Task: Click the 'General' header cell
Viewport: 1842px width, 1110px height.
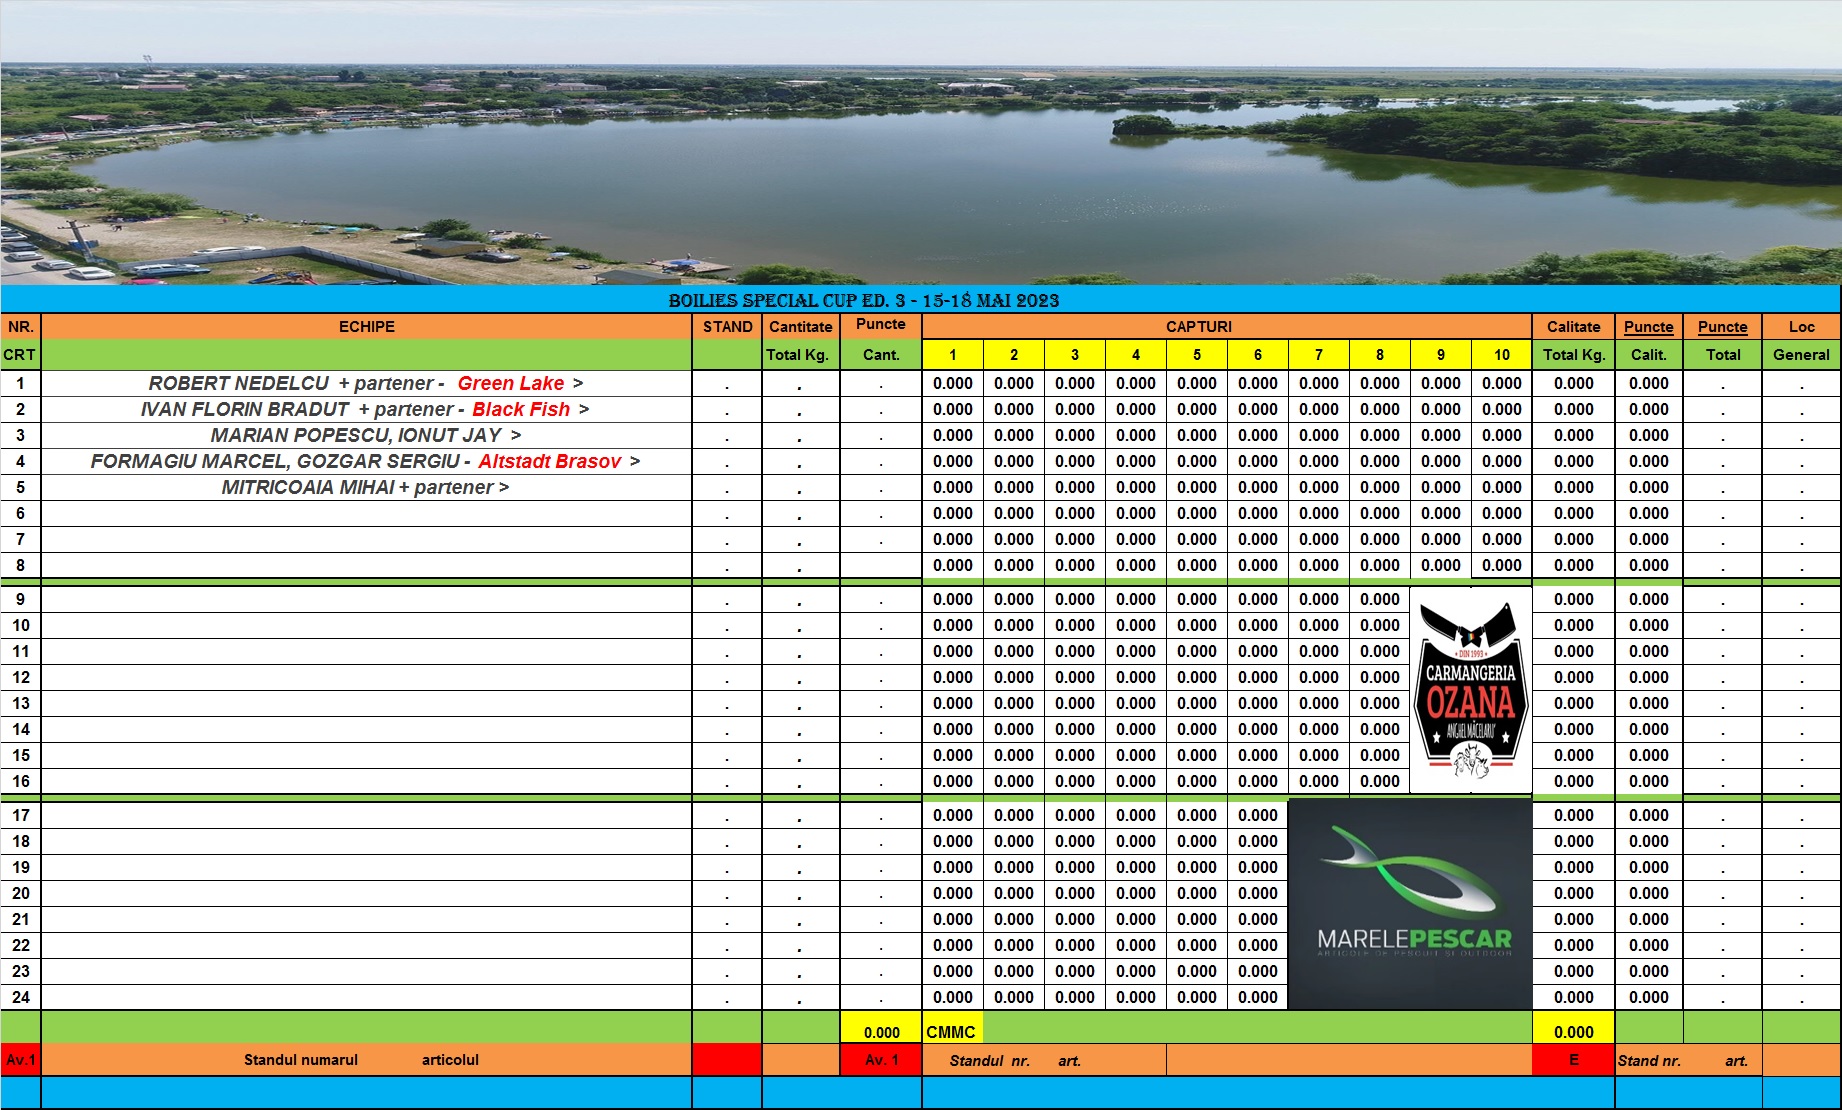Action: [1801, 355]
